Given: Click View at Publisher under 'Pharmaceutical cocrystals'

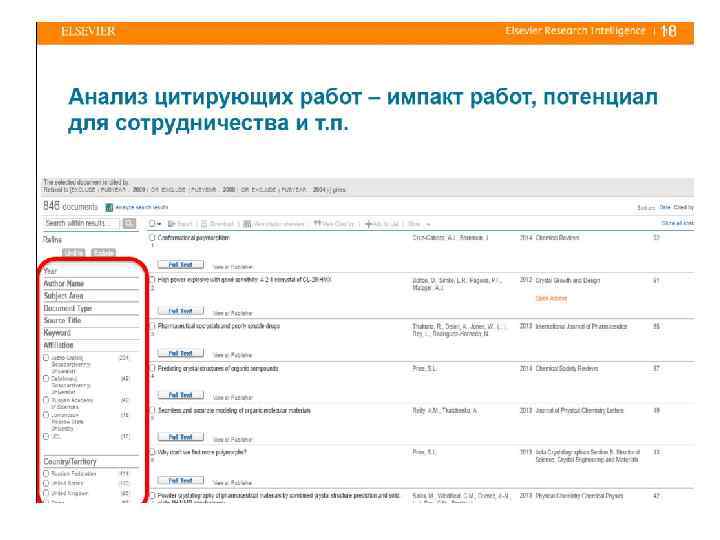Looking at the screenshot, I should pos(232,355).
